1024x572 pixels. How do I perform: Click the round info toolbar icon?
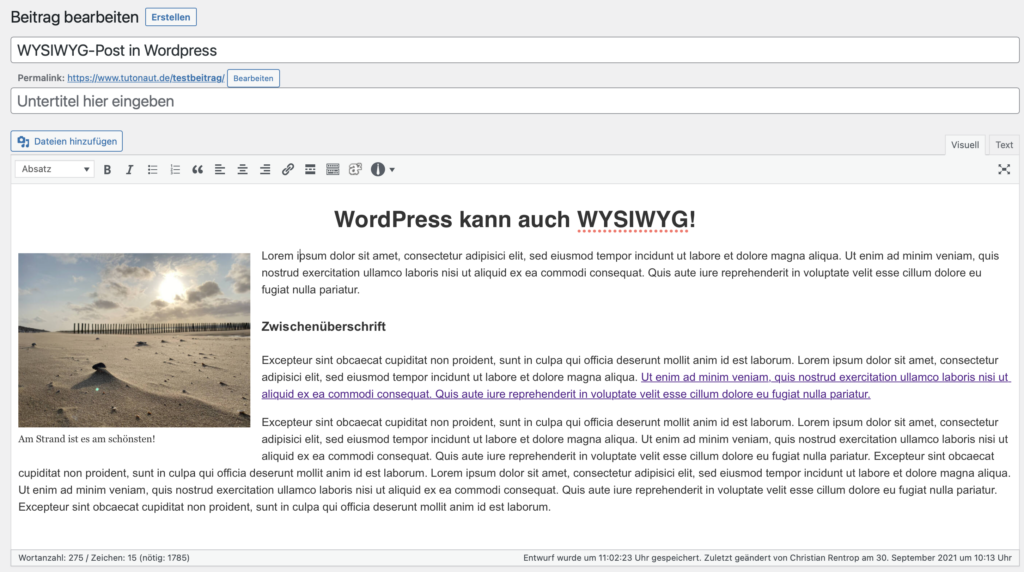[x=377, y=170]
